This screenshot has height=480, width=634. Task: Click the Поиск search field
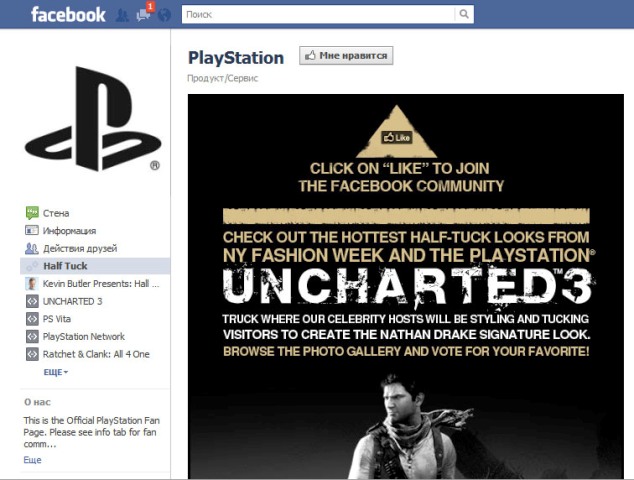(x=318, y=14)
